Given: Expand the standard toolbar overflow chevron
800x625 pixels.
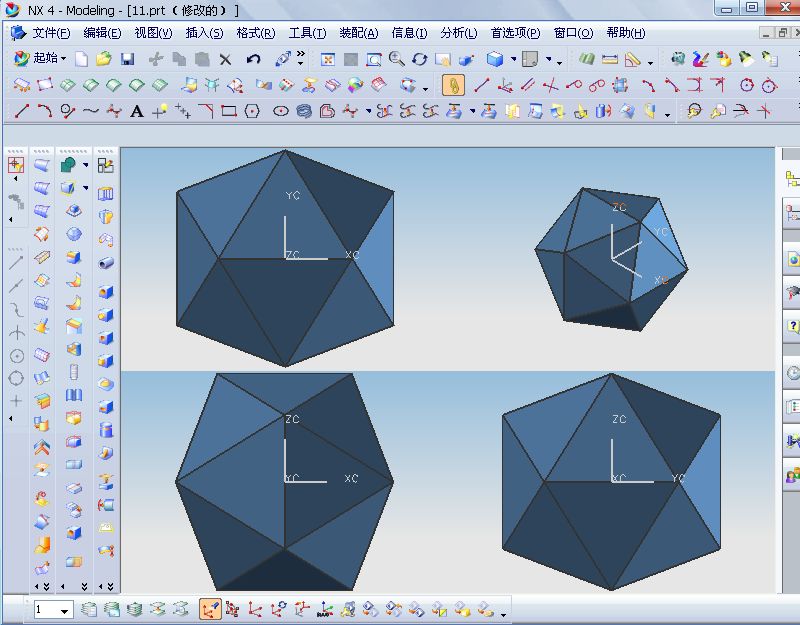Looking at the screenshot, I should pyautogui.click(x=301, y=57).
